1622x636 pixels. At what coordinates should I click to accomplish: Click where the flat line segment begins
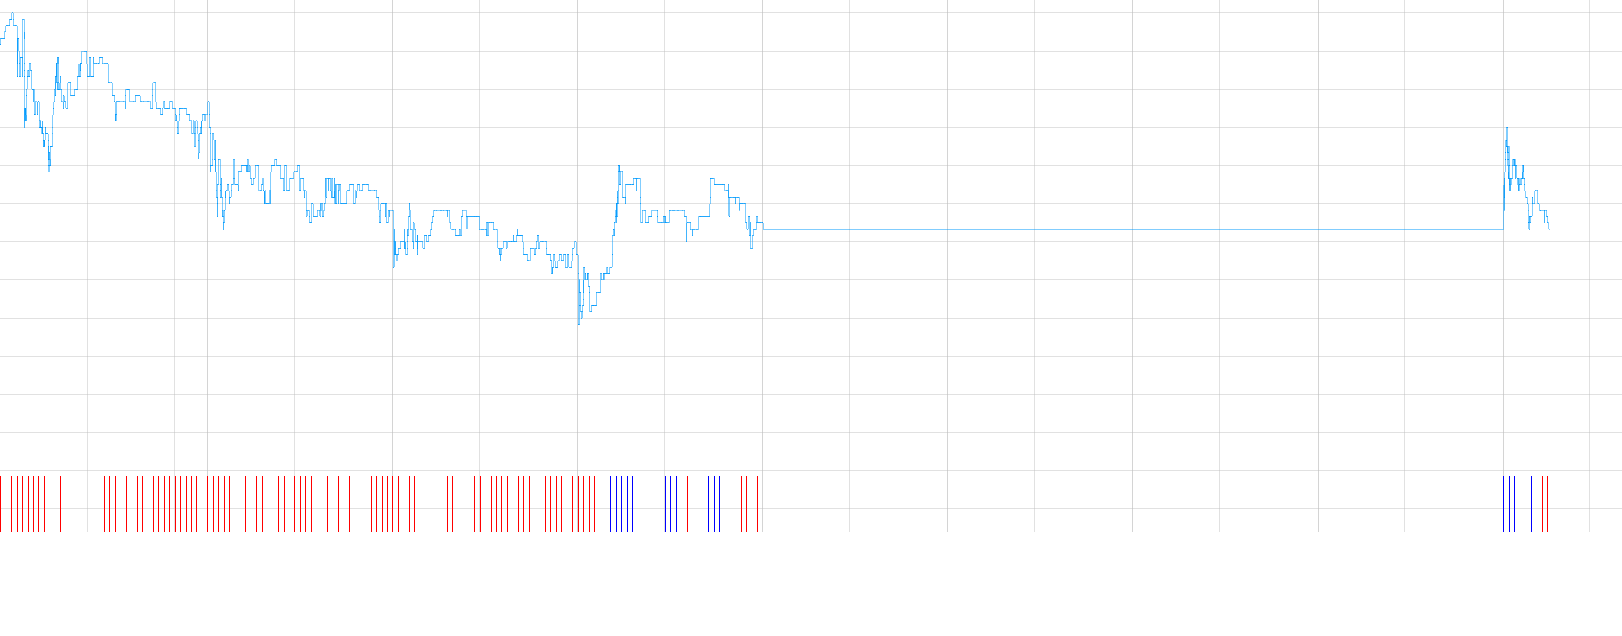pyautogui.click(x=764, y=230)
